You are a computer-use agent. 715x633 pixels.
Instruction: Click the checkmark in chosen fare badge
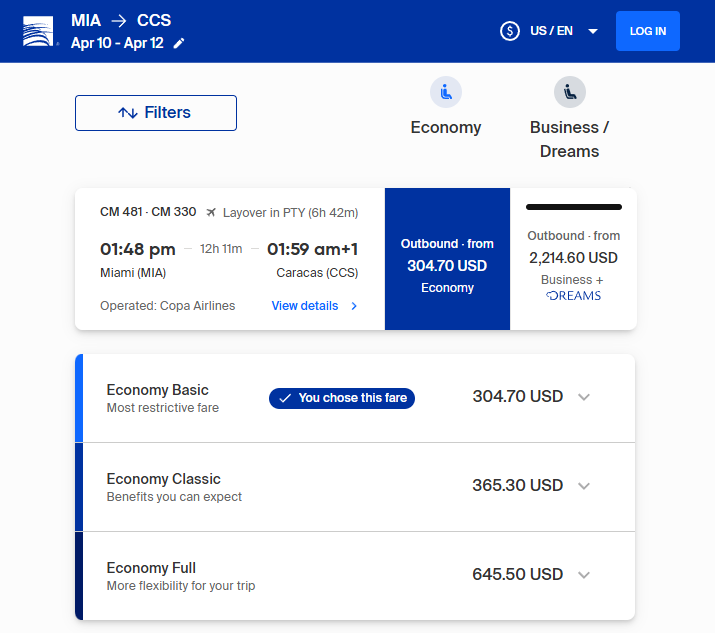285,398
